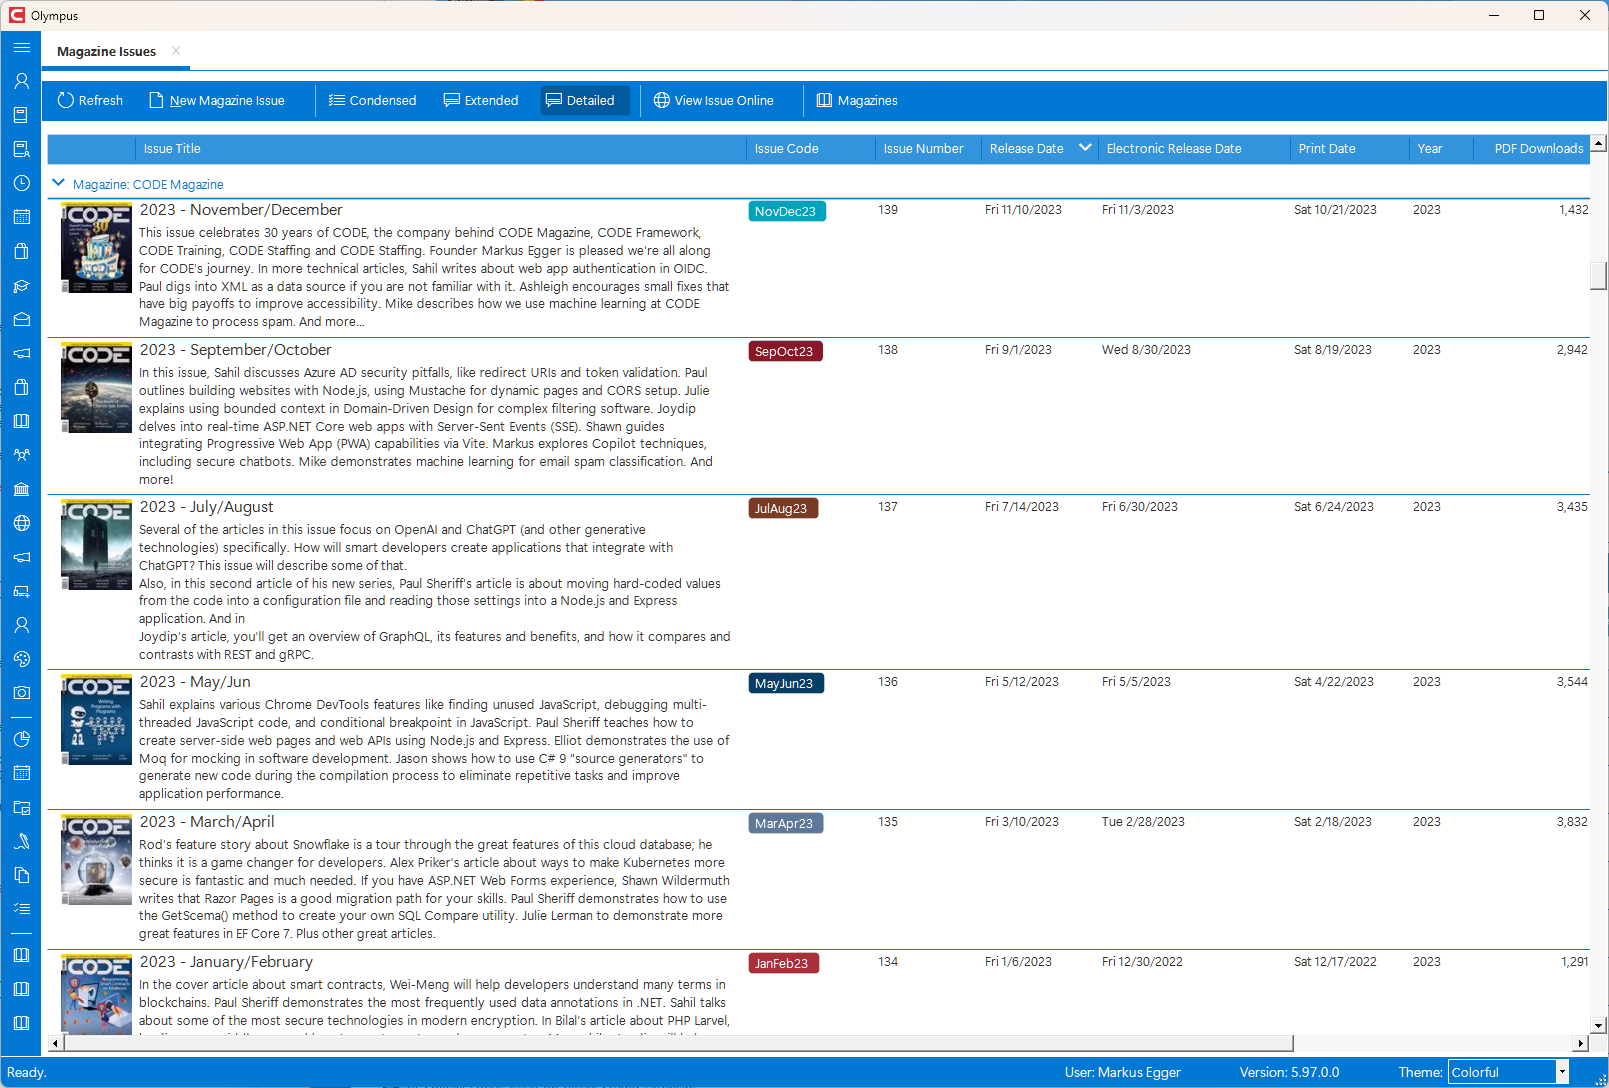Click the MarApr23 issue code badge
Viewport: 1609px width, 1088px height.
click(786, 823)
